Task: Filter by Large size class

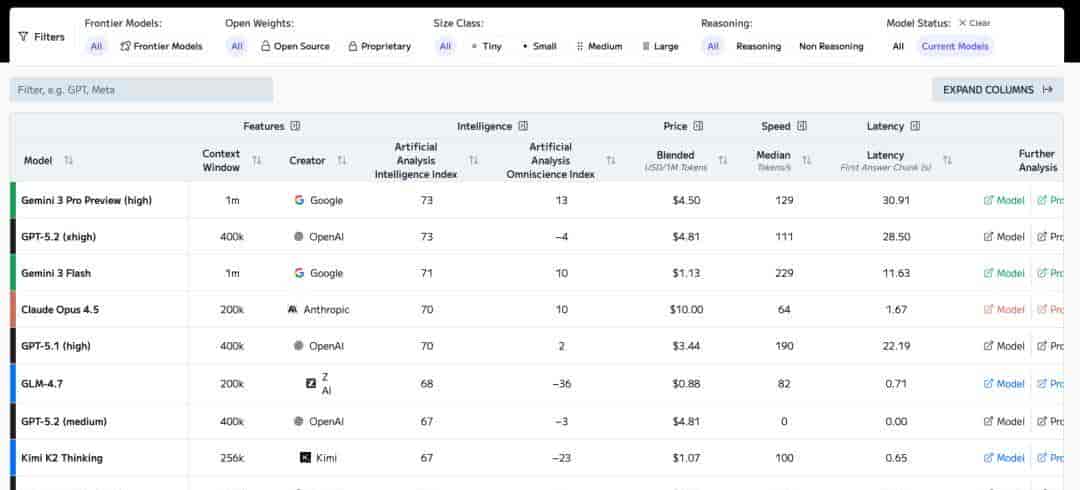Action: [661, 46]
